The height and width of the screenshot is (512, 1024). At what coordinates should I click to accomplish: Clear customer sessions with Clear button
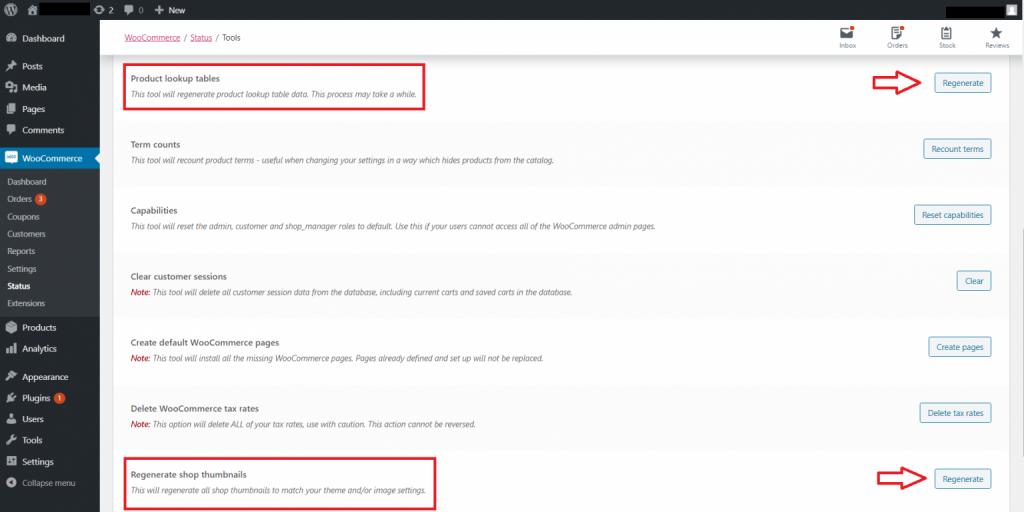(974, 281)
